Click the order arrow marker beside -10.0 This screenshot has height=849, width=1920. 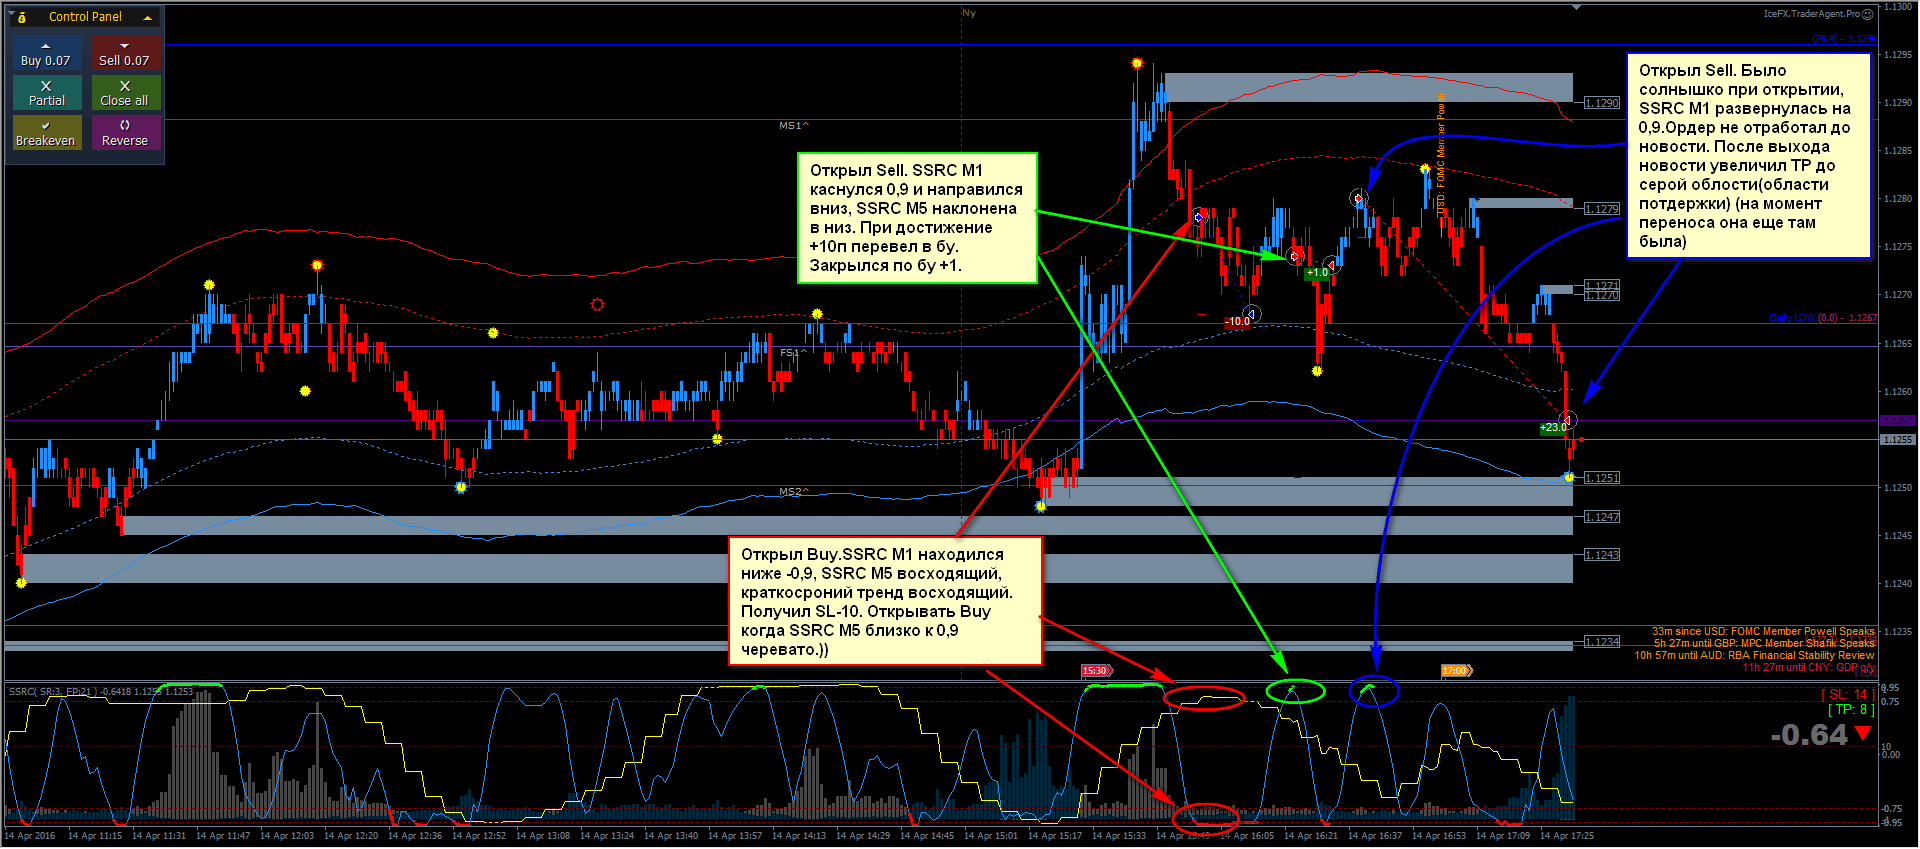point(1251,314)
